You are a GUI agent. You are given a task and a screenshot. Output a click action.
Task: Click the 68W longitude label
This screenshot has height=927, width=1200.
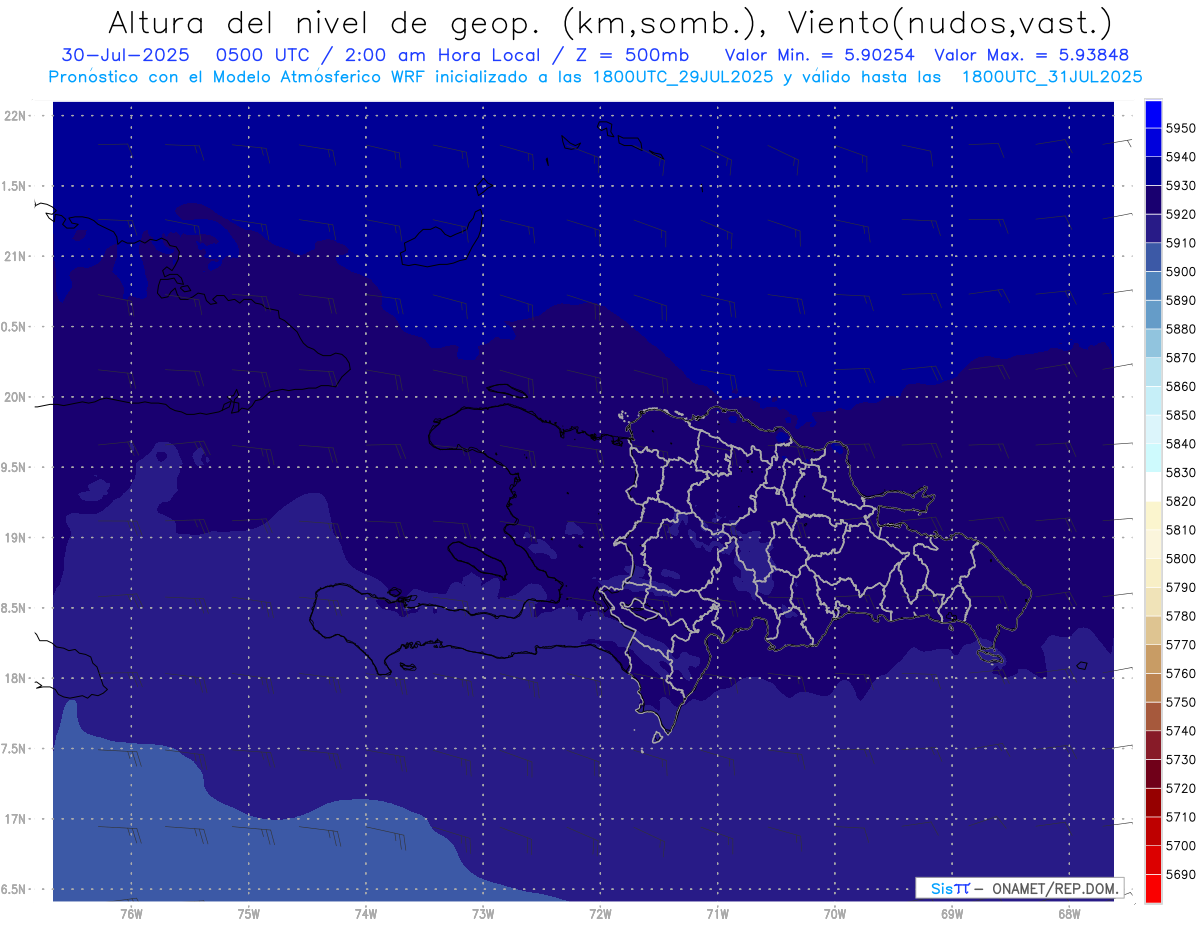[1069, 913]
